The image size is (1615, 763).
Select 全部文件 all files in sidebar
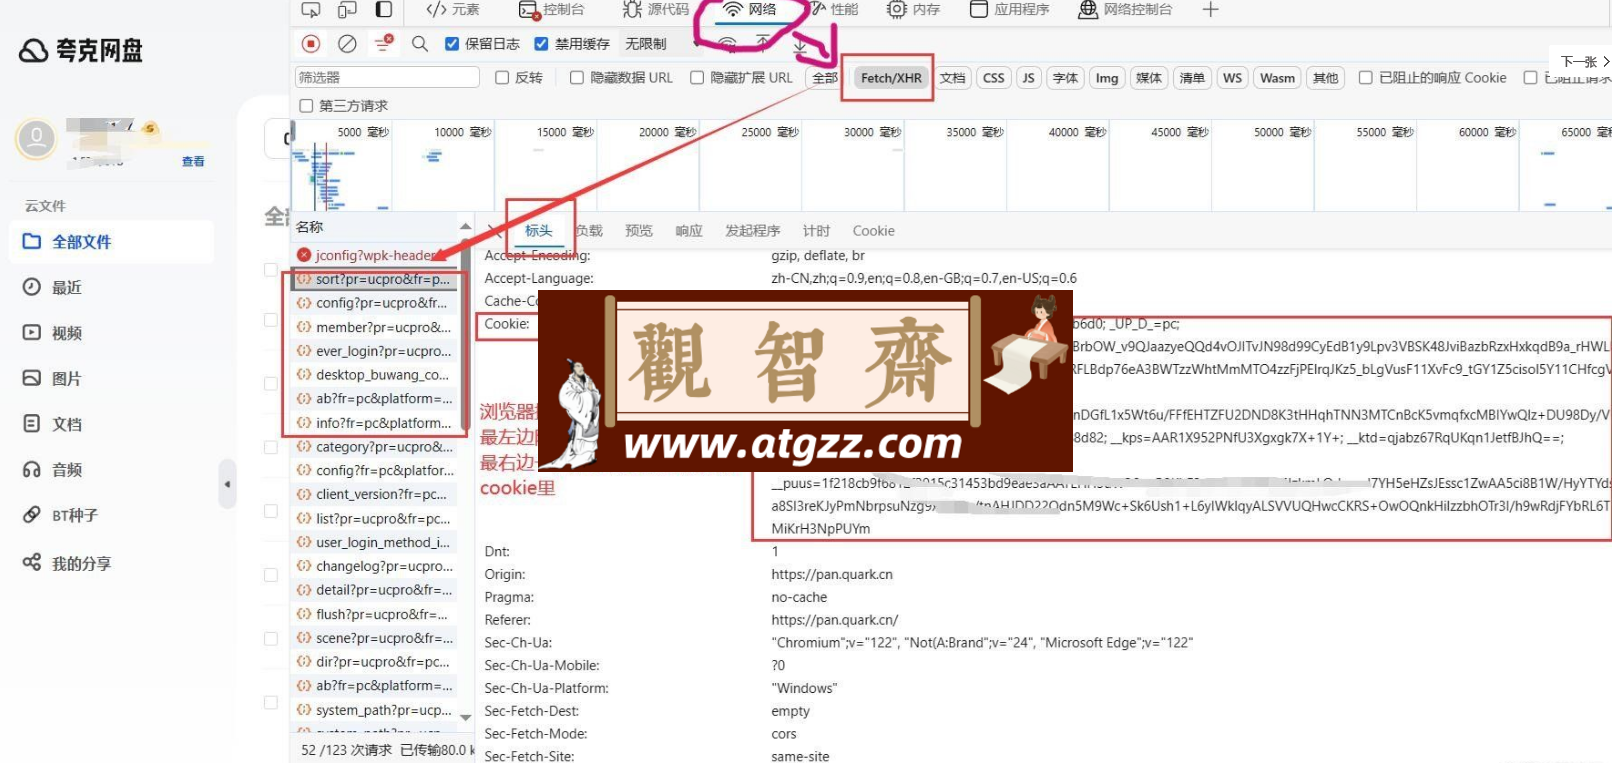[x=111, y=242]
